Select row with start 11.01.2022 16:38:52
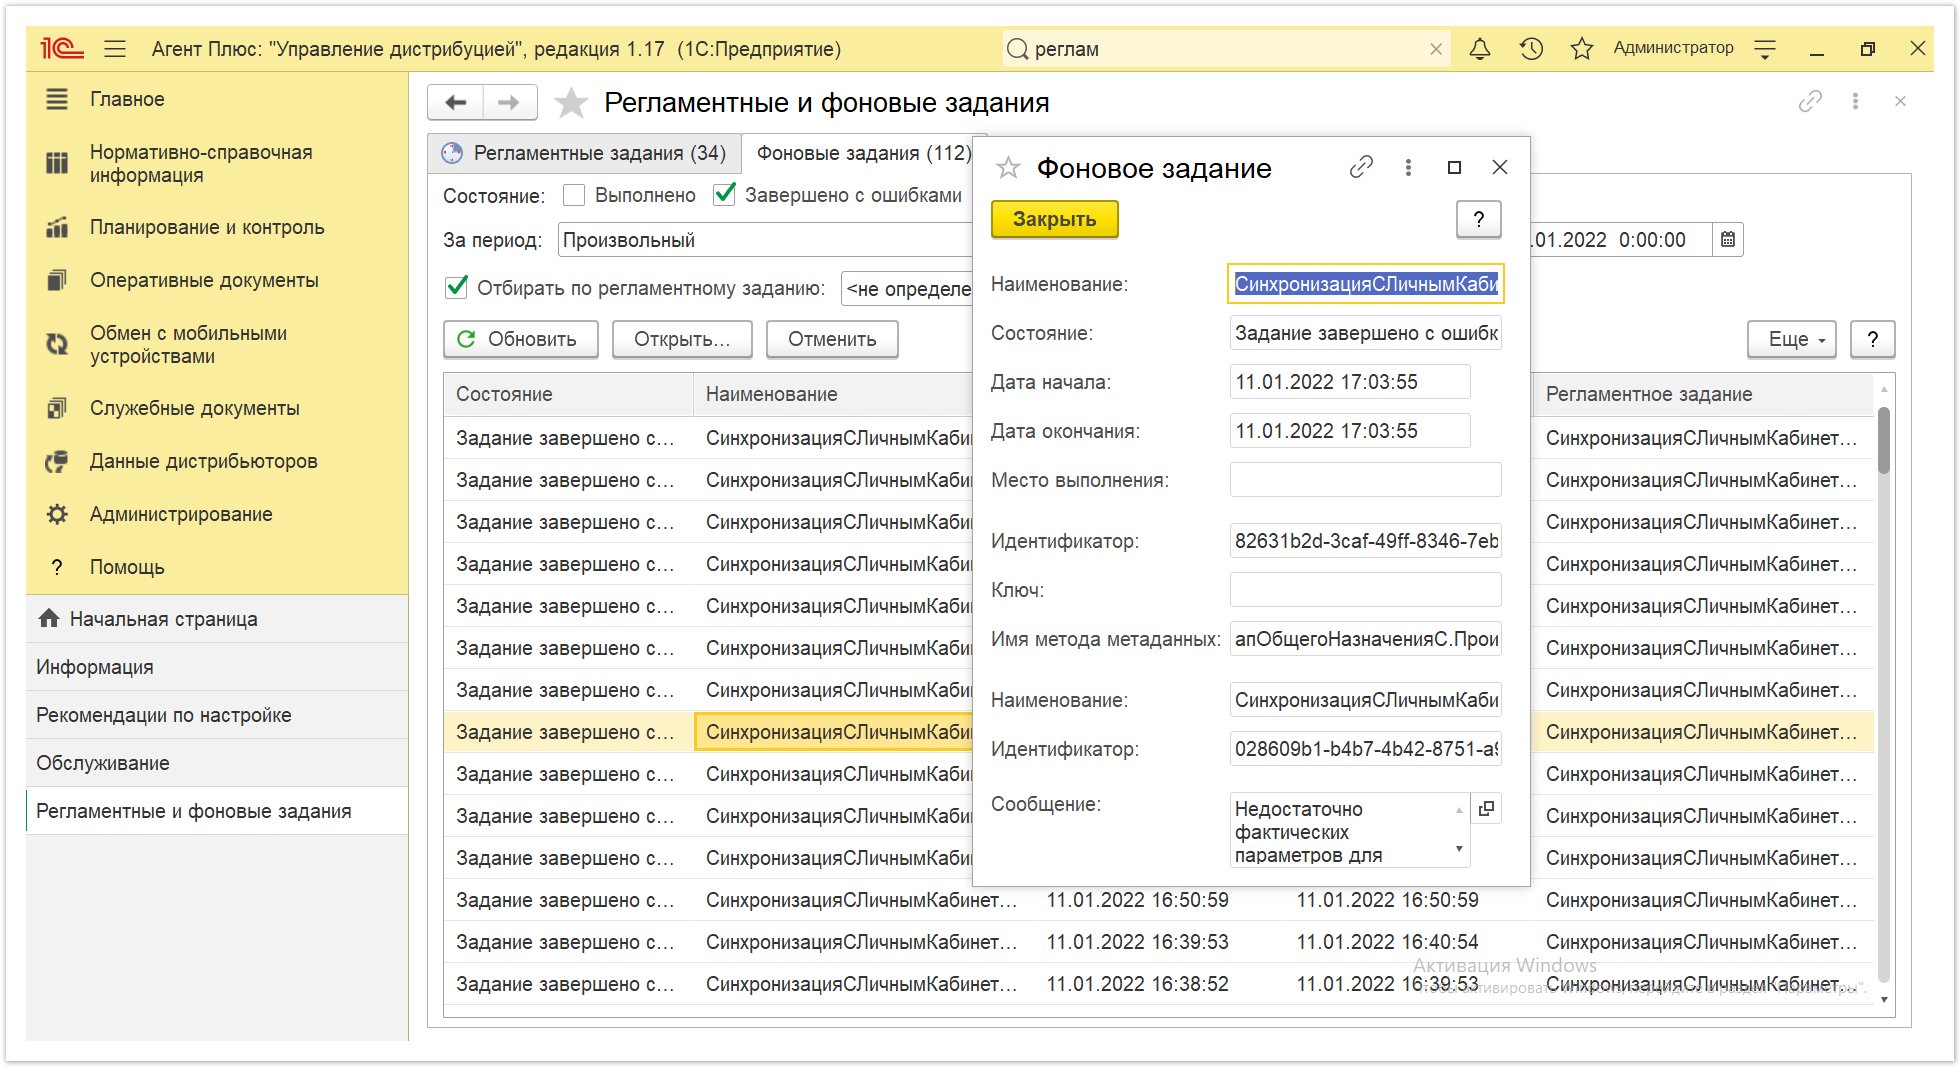This screenshot has height=1067, width=1960. pos(1159,984)
